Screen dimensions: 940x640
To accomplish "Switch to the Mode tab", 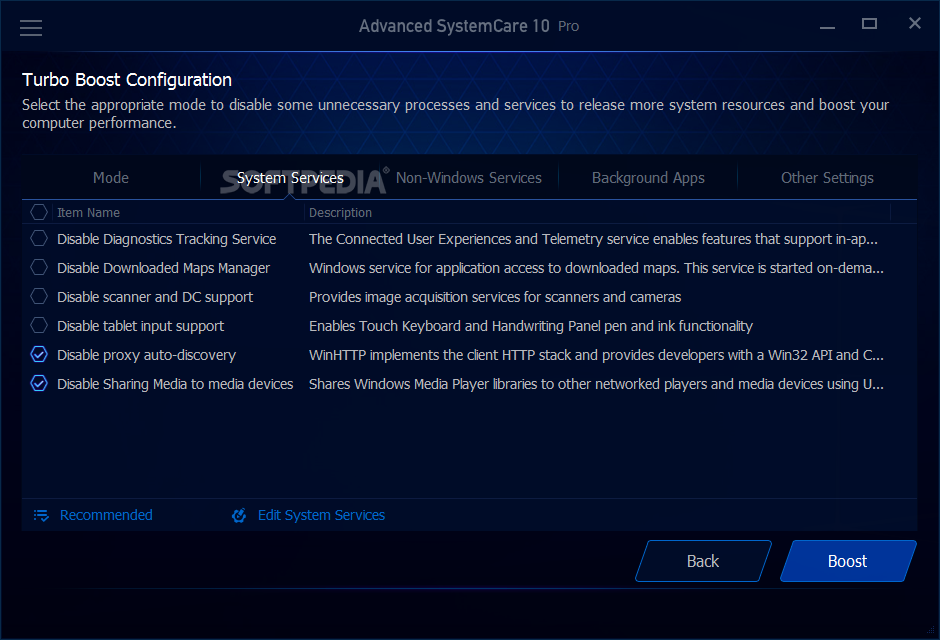I will [x=111, y=178].
